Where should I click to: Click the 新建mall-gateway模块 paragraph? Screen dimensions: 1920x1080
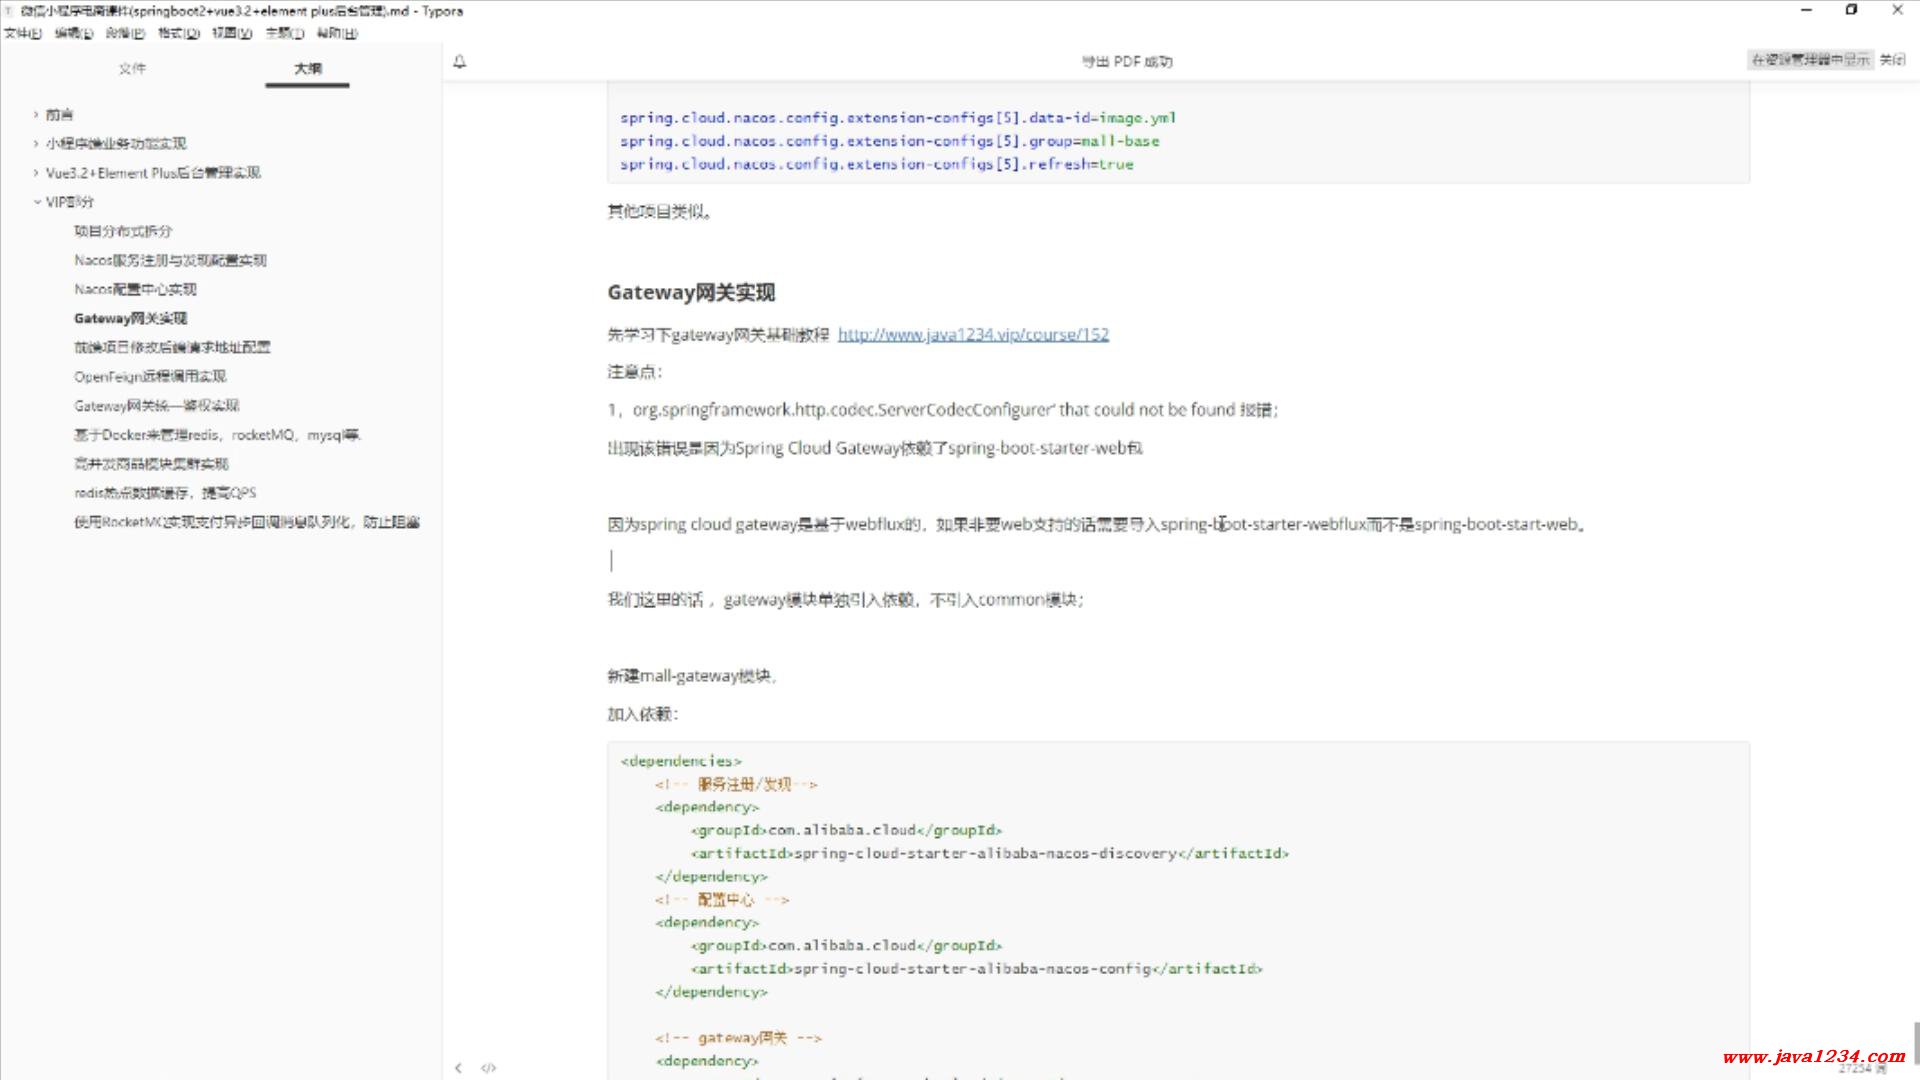[x=691, y=676]
